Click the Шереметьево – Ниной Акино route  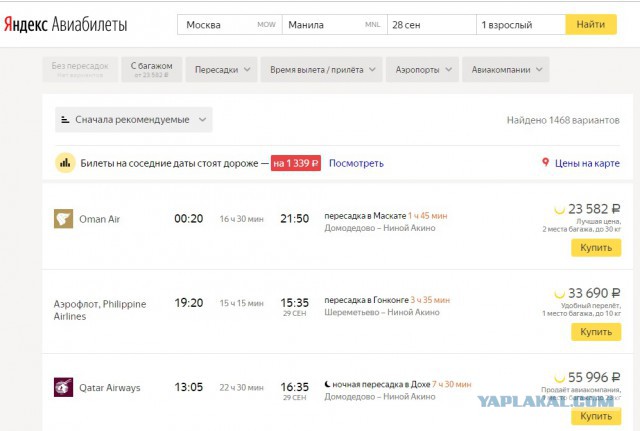point(382,312)
